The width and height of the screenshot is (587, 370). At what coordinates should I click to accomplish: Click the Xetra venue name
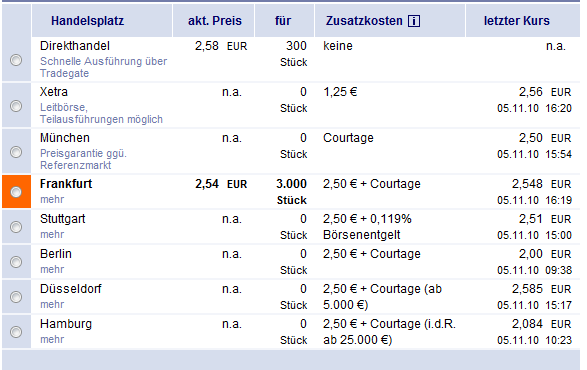click(54, 92)
